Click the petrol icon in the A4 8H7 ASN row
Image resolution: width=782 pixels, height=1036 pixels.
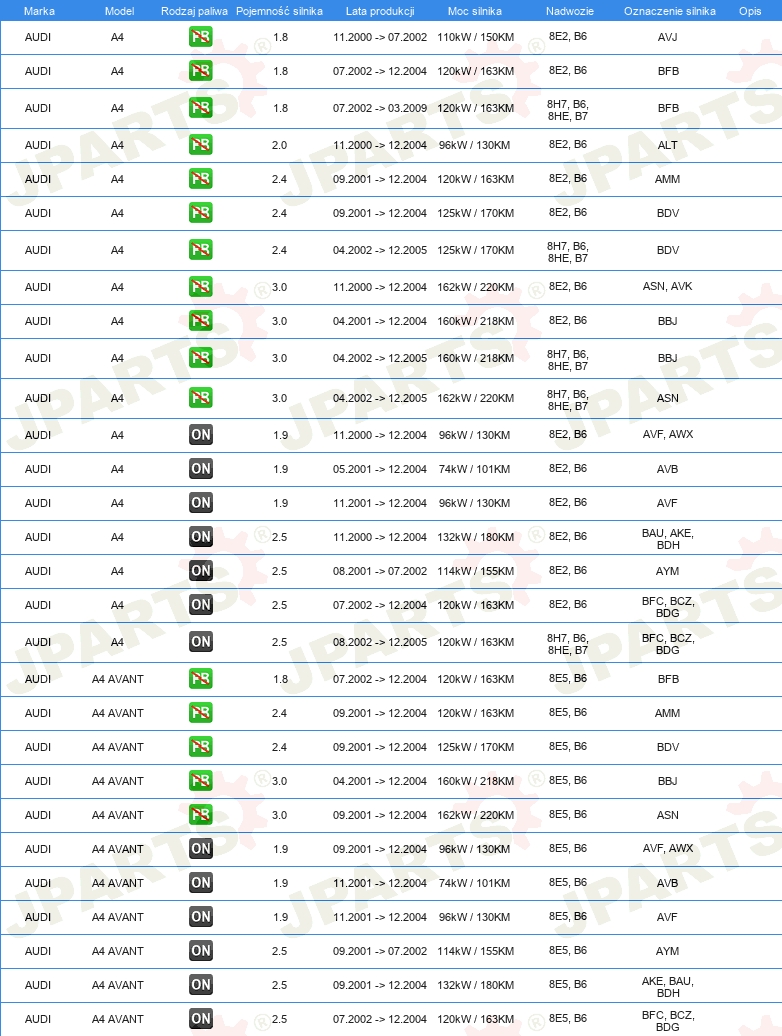[201, 398]
